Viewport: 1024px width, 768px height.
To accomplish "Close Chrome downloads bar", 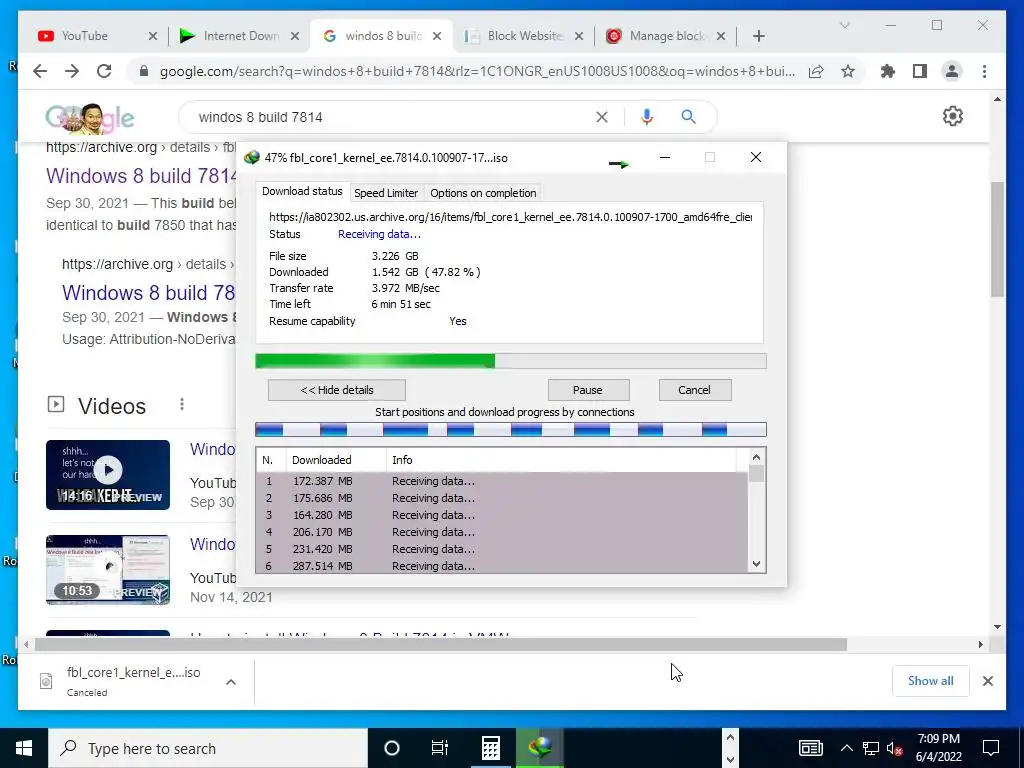I will [x=987, y=681].
